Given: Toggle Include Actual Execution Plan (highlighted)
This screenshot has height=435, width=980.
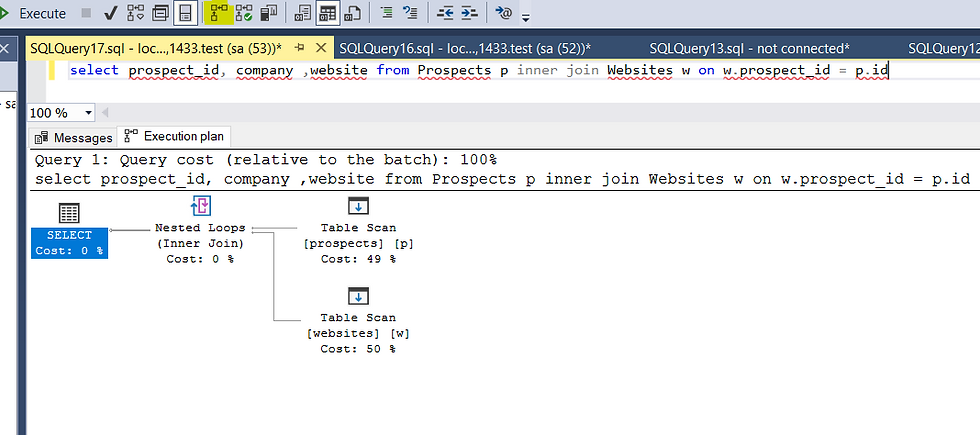Looking at the screenshot, I should tap(219, 13).
